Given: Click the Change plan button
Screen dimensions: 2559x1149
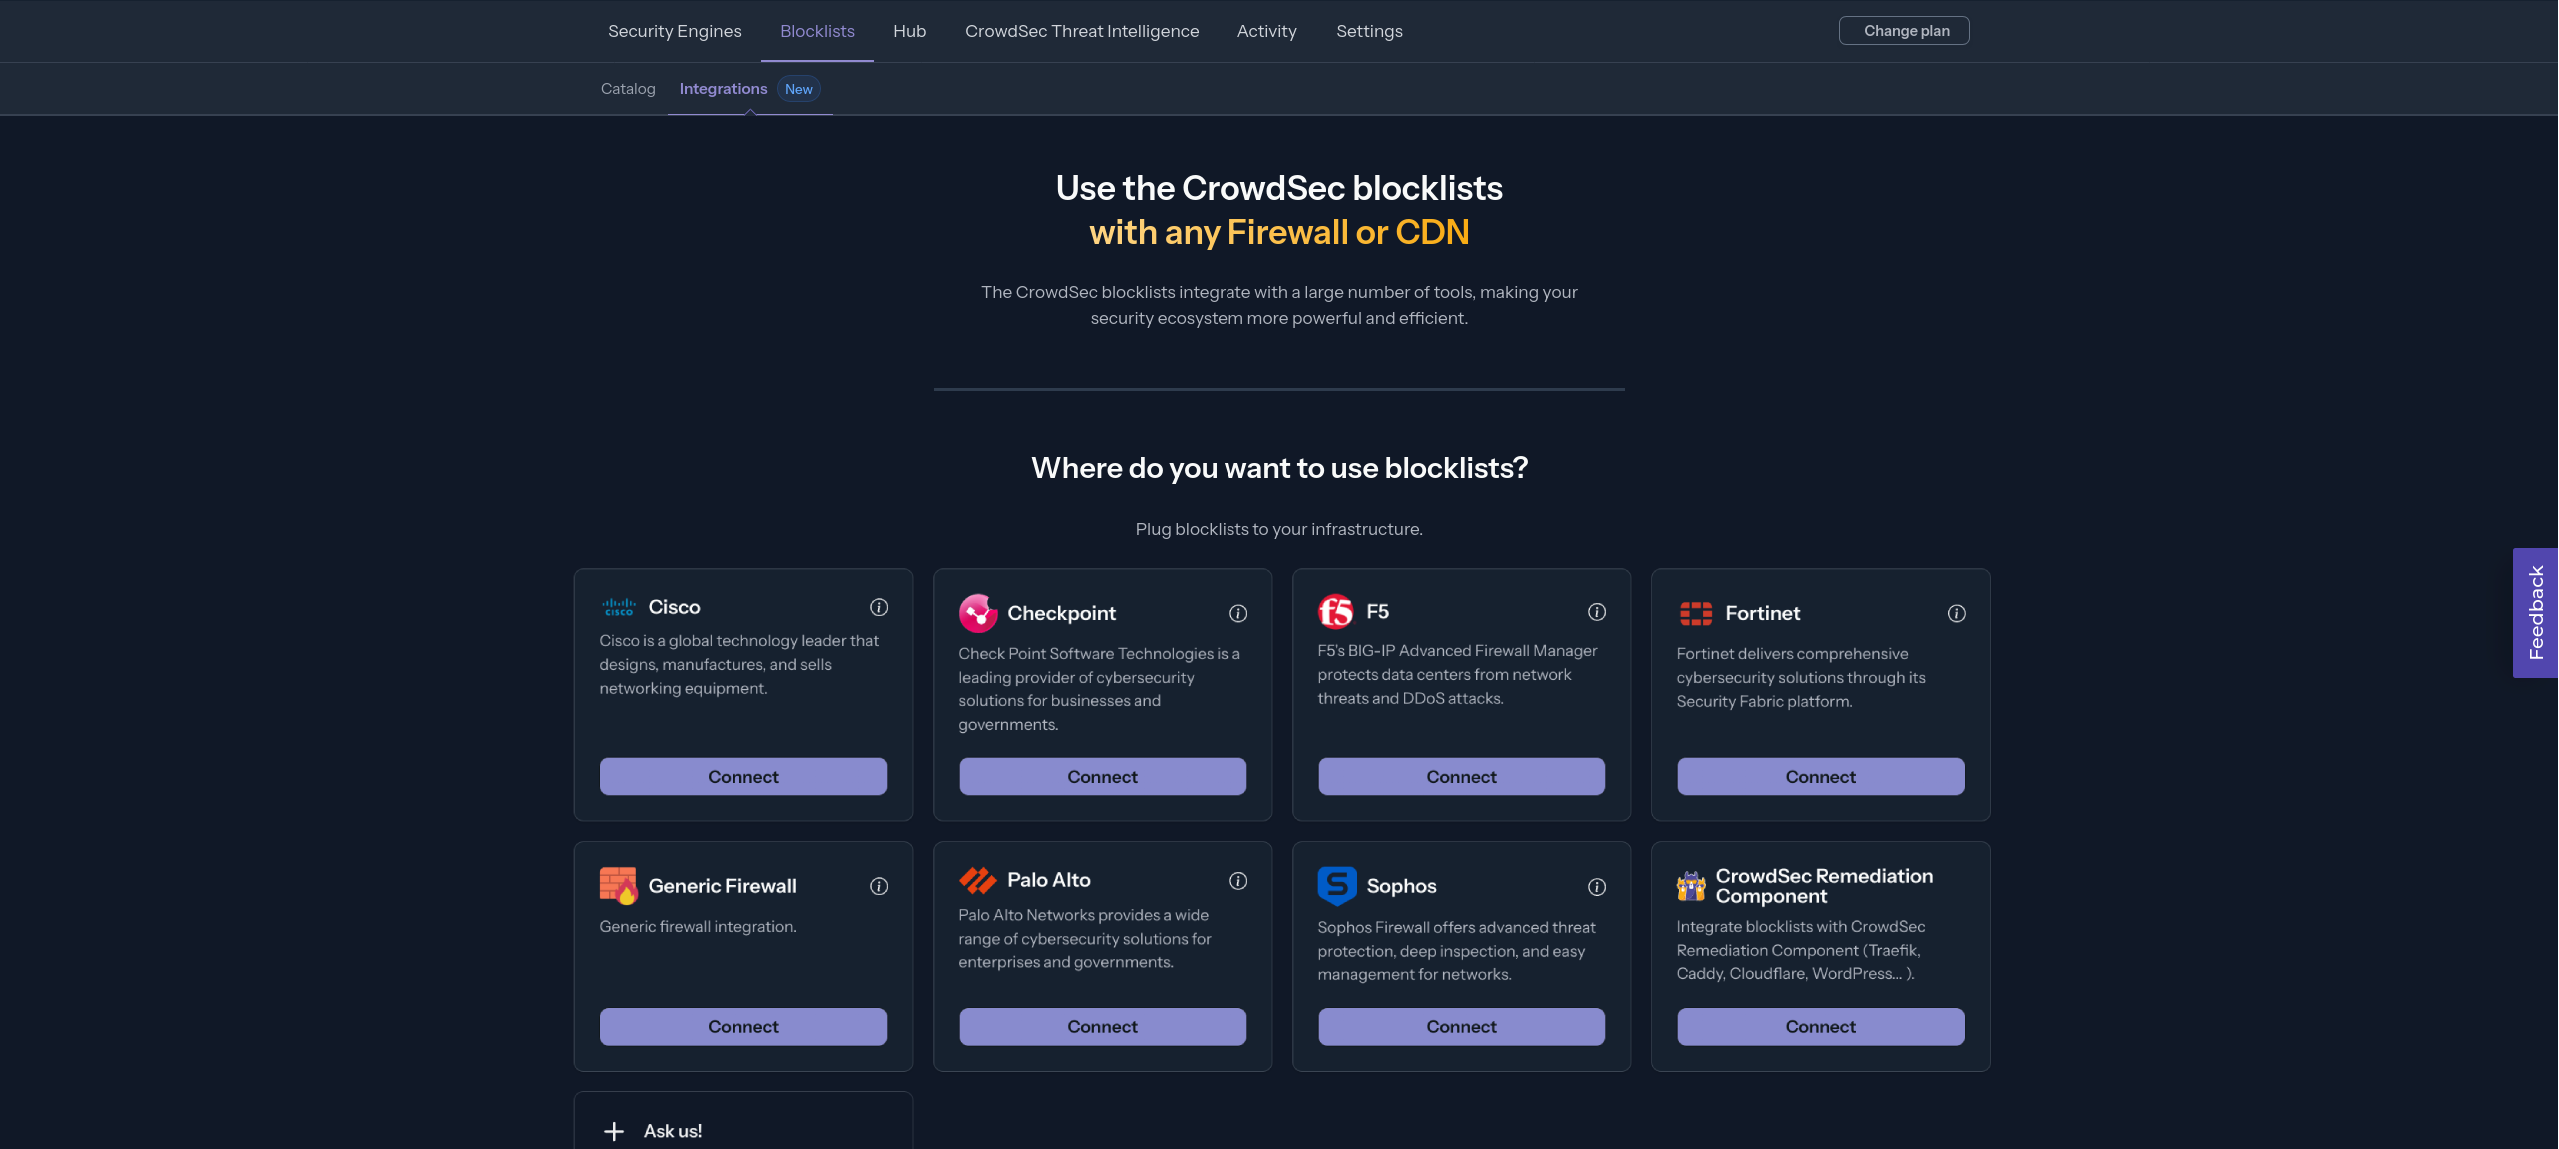Looking at the screenshot, I should 1901,29.
